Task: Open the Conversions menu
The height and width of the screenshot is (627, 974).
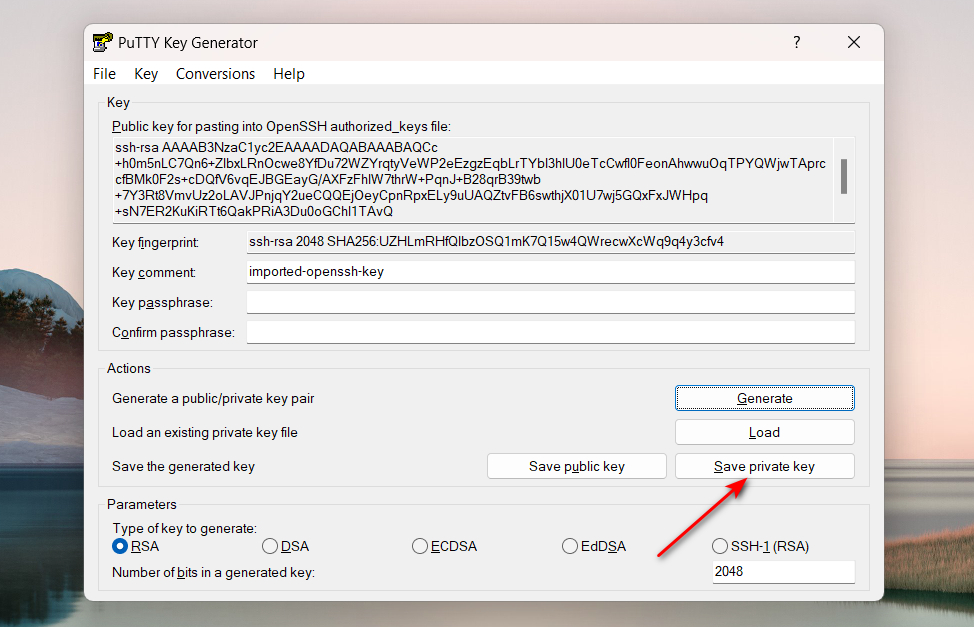Action: pyautogui.click(x=215, y=74)
